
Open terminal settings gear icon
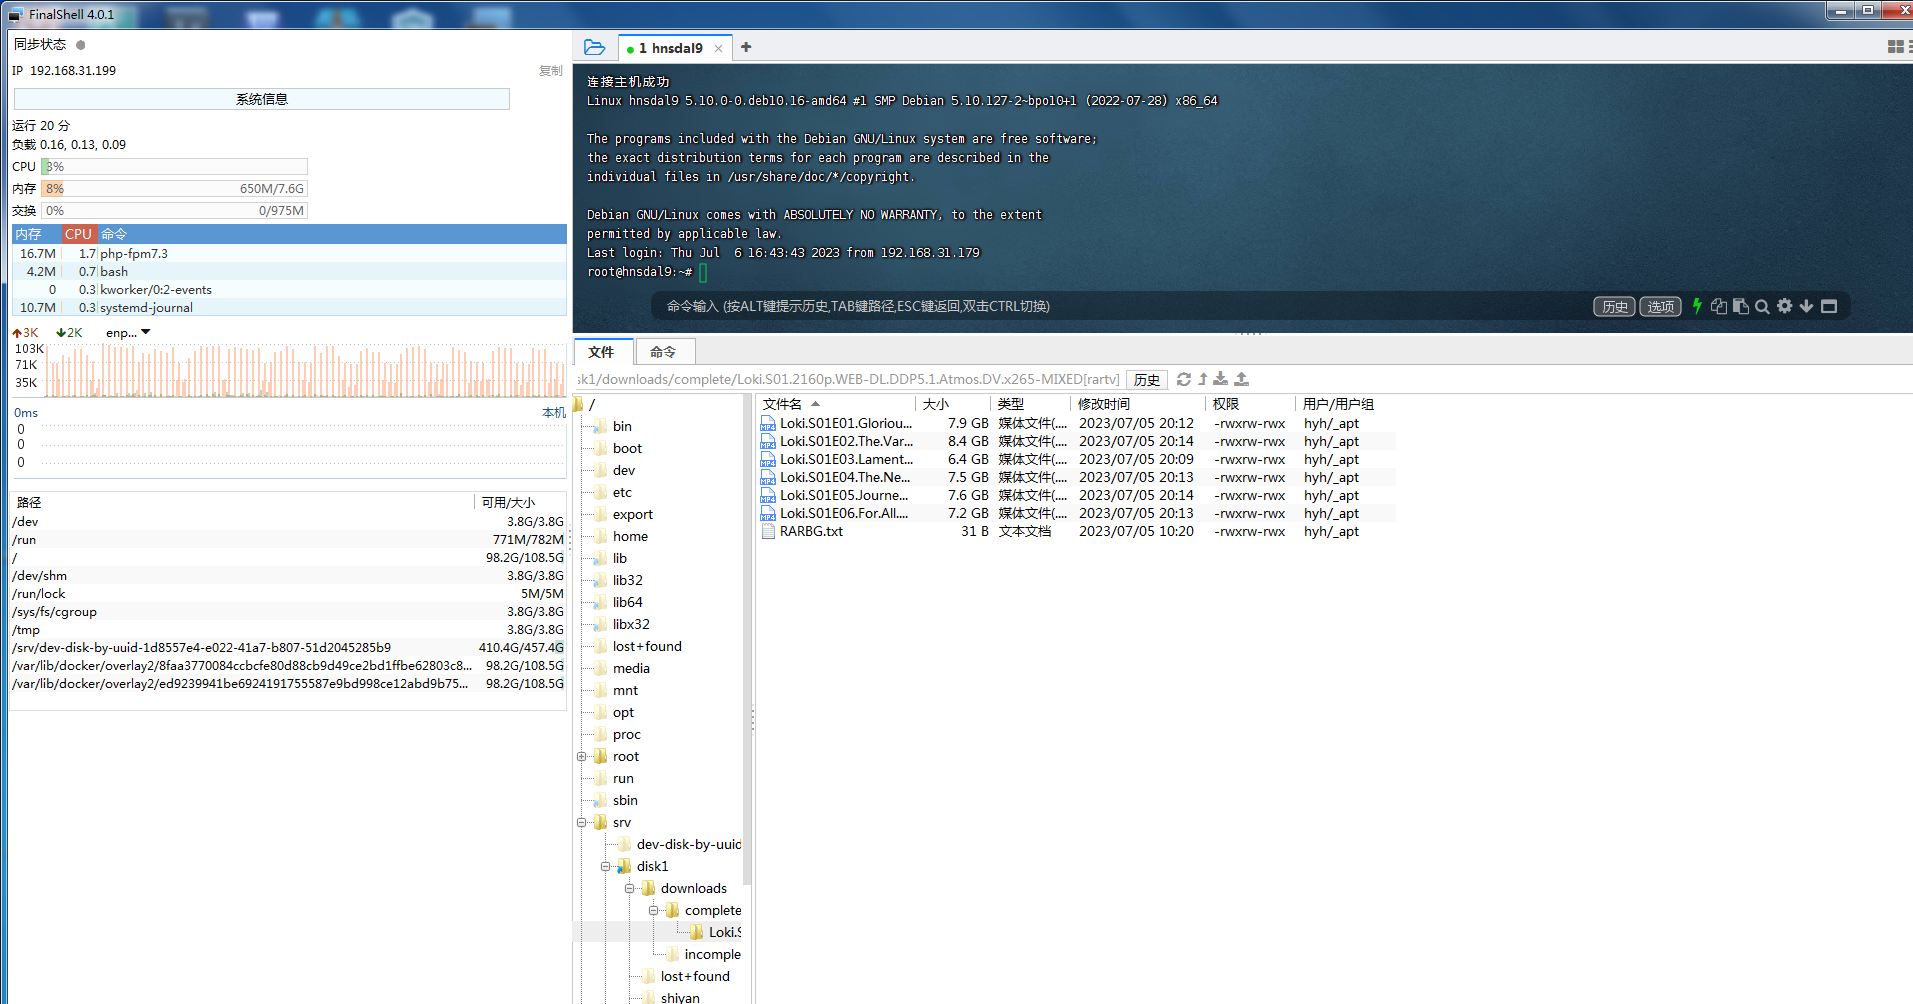pos(1784,306)
